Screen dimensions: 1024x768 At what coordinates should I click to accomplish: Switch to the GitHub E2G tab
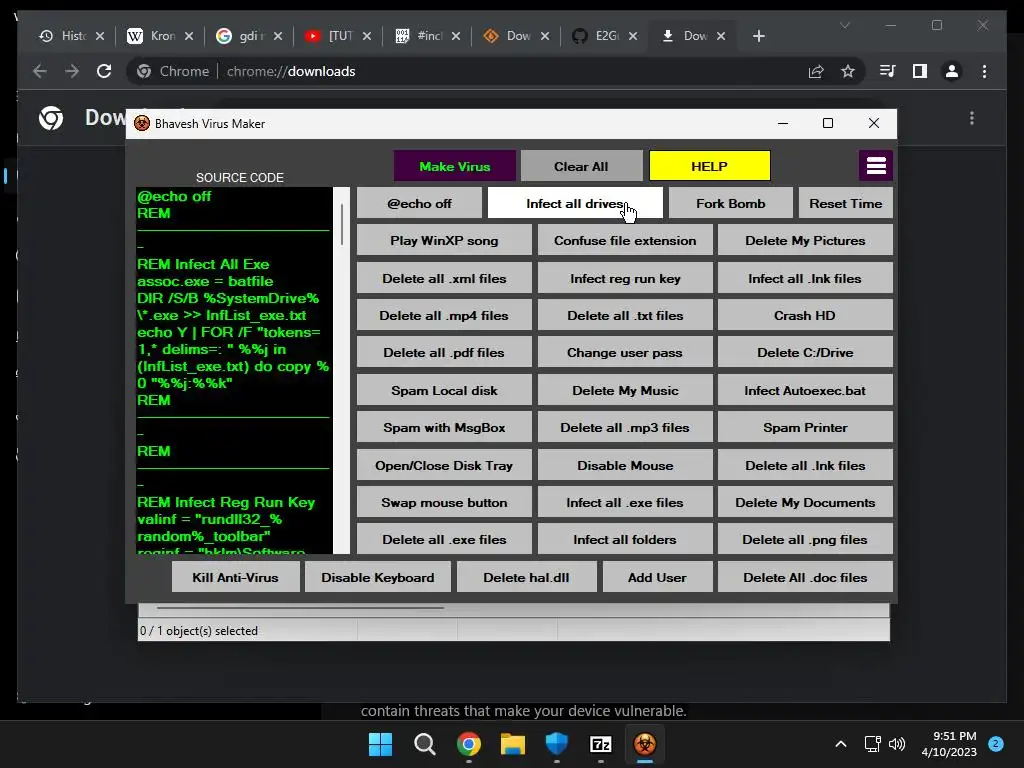click(x=605, y=36)
